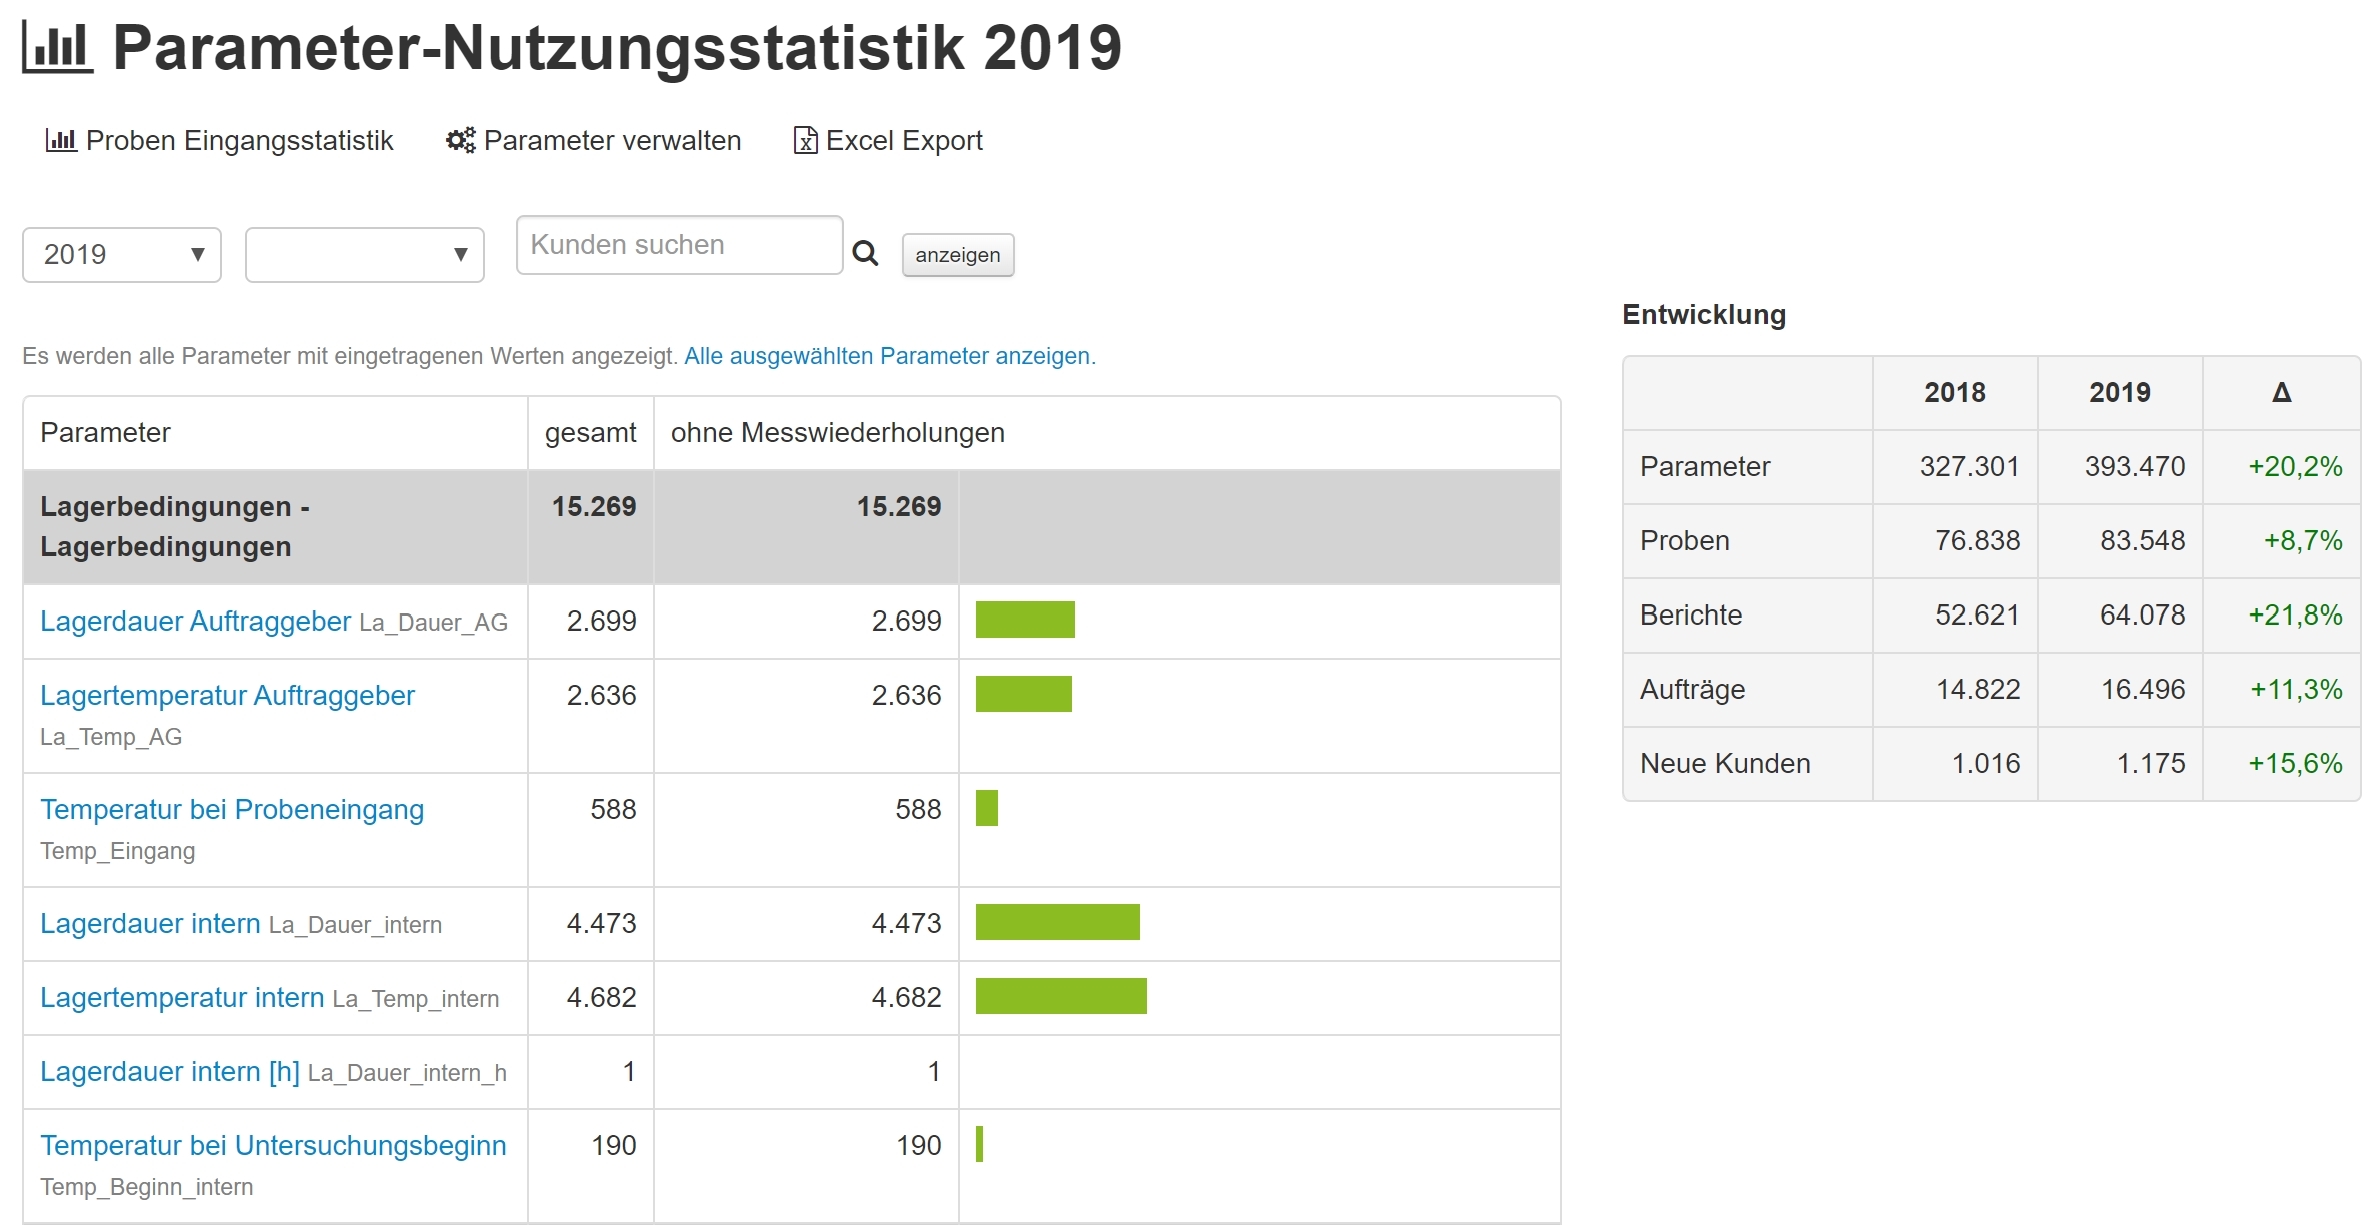
Task: Open Lagertemperatur intern parameter link
Action: [182, 997]
